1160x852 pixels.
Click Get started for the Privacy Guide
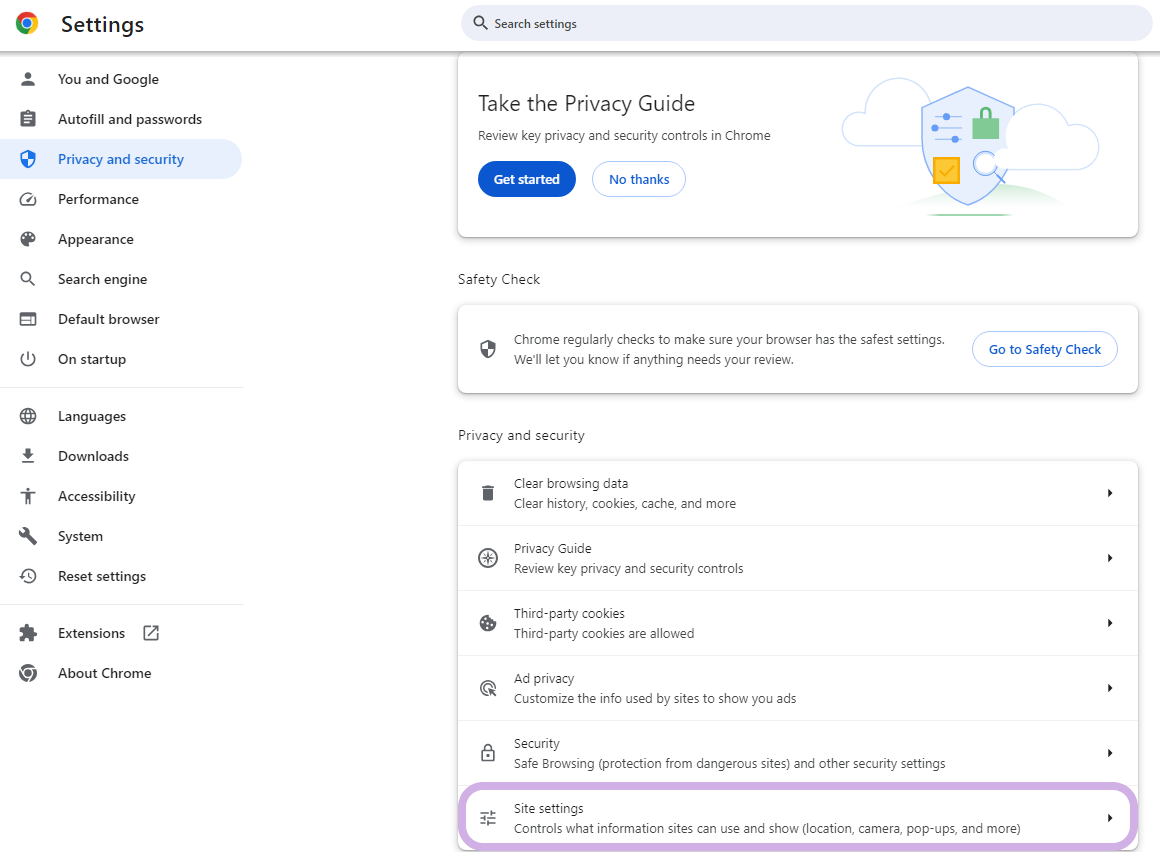527,179
